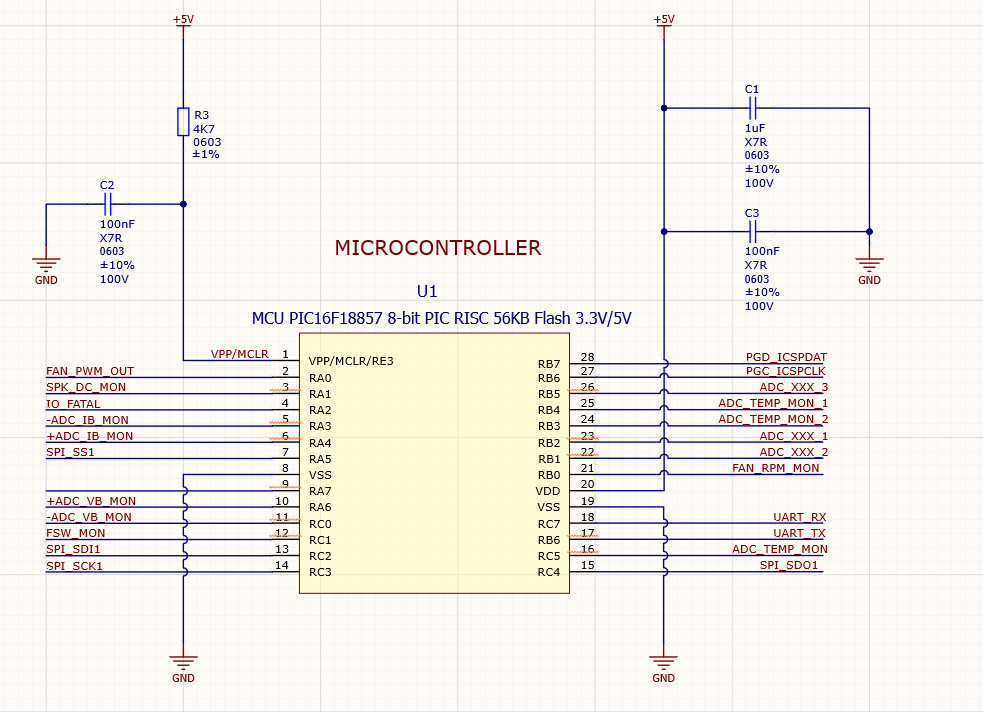Select the ±1% tolerance text of R3

pyautogui.click(x=206, y=154)
